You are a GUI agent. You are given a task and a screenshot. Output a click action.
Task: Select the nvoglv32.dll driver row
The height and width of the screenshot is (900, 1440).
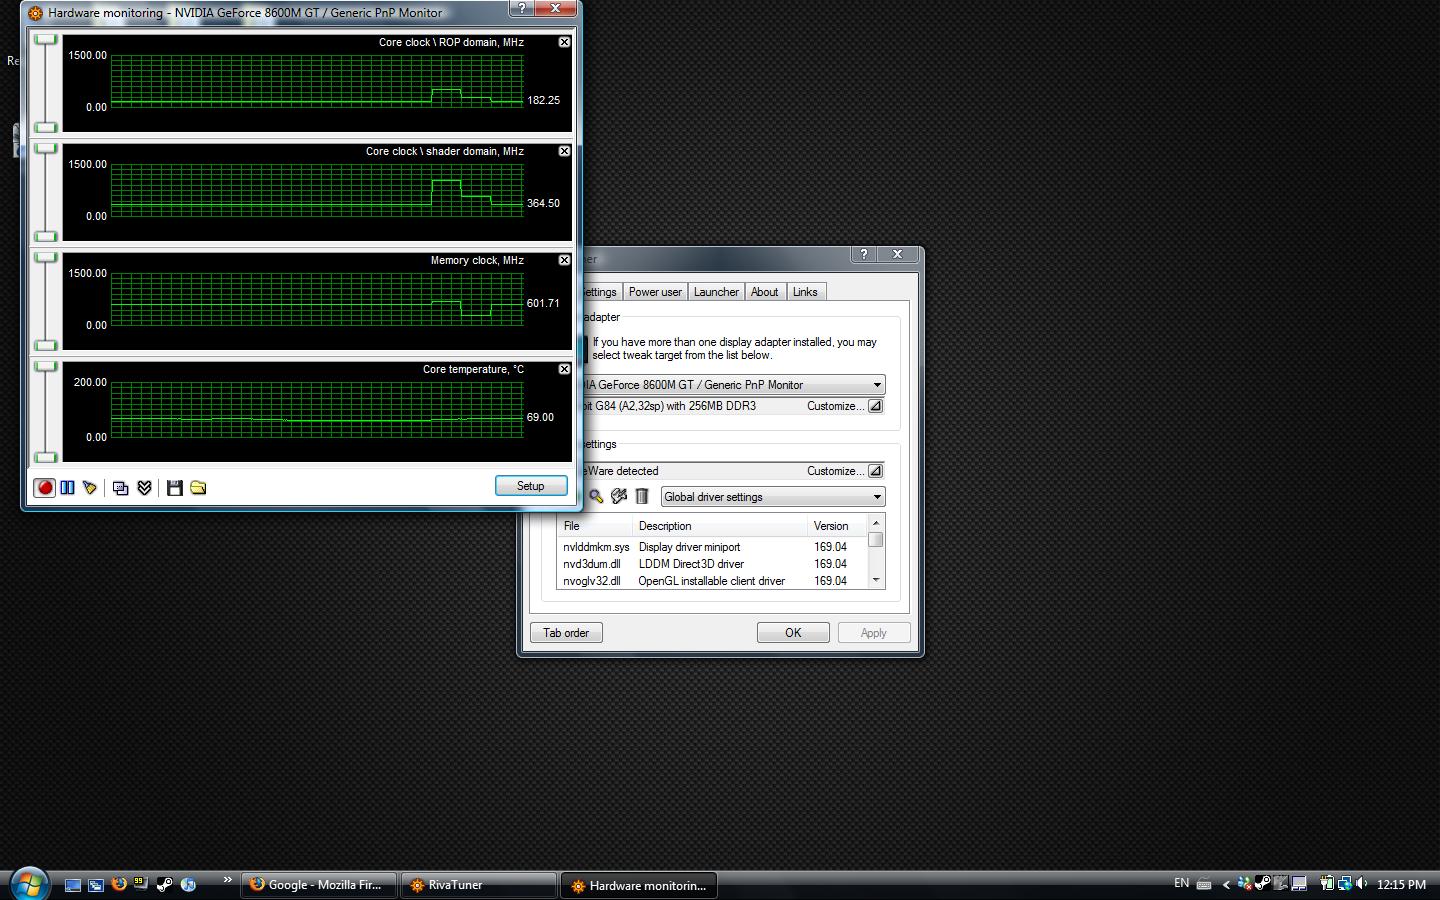pos(712,581)
